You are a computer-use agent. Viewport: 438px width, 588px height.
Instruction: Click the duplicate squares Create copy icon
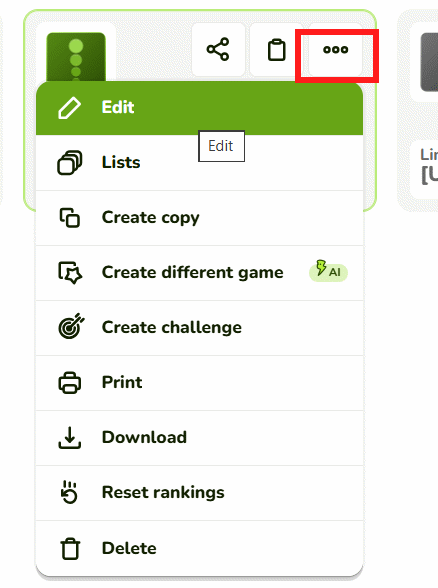click(70, 218)
